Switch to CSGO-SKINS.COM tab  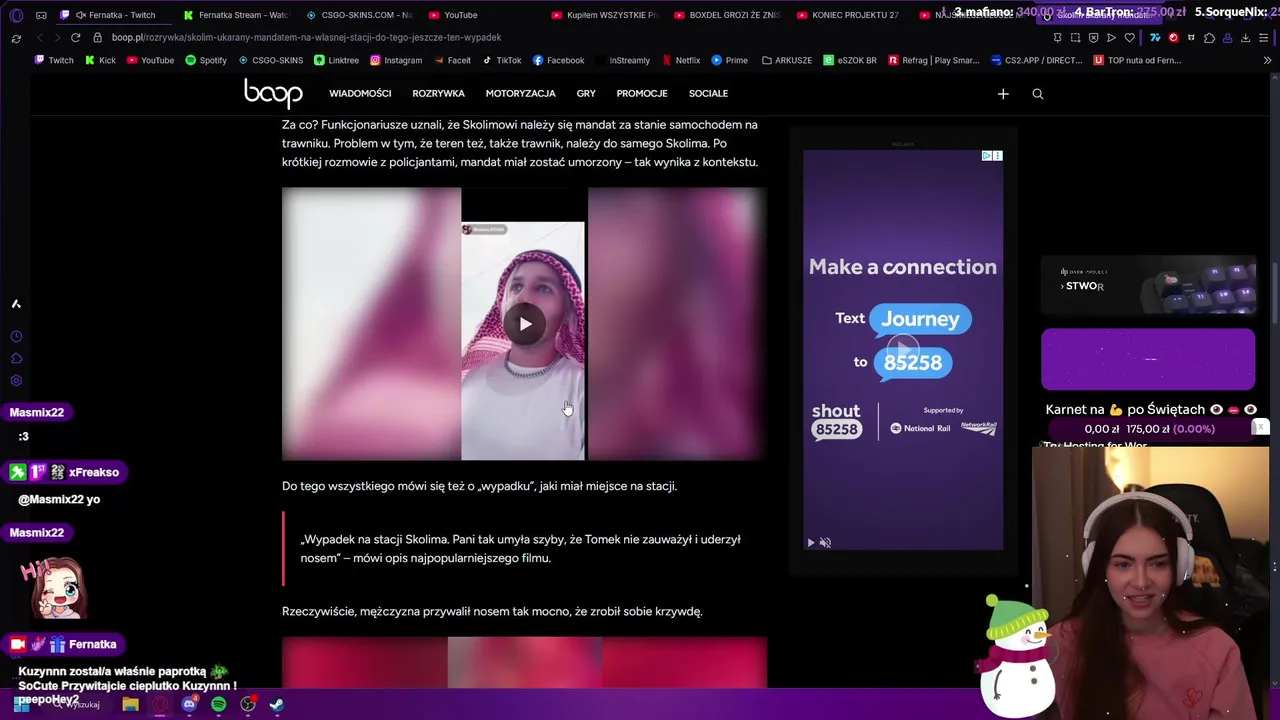point(358,15)
